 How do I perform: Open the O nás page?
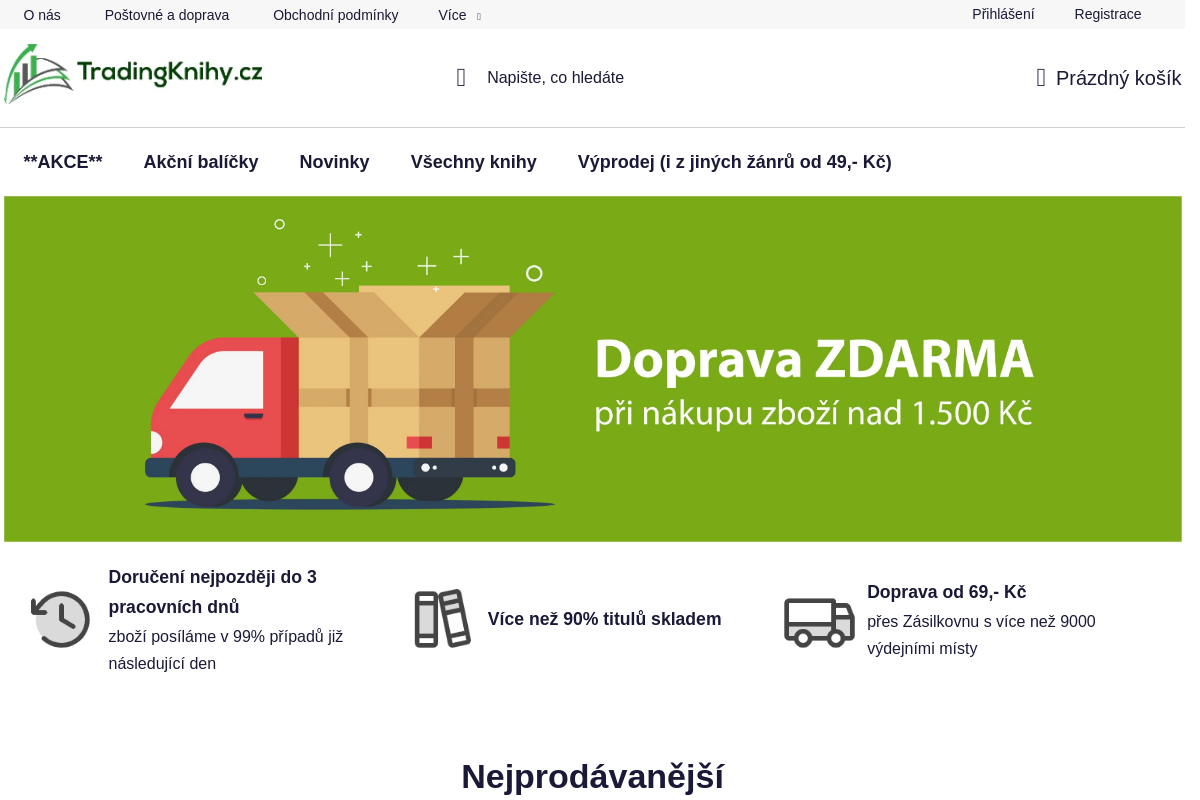(x=42, y=15)
